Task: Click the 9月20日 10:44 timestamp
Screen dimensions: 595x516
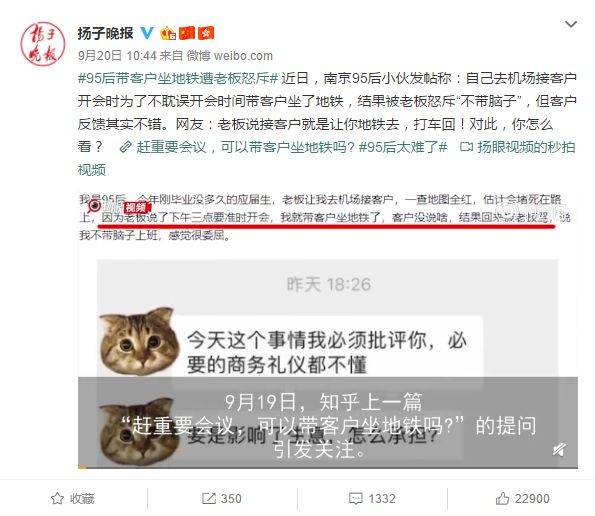Action: coord(117,56)
